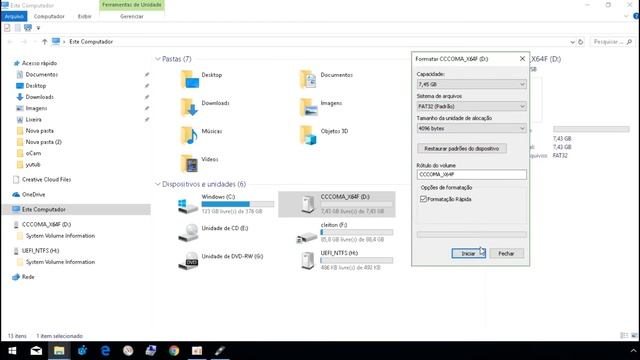Collapse the Dispositivos e unidades section
The height and width of the screenshot is (360, 640).
pyautogui.click(x=158, y=184)
